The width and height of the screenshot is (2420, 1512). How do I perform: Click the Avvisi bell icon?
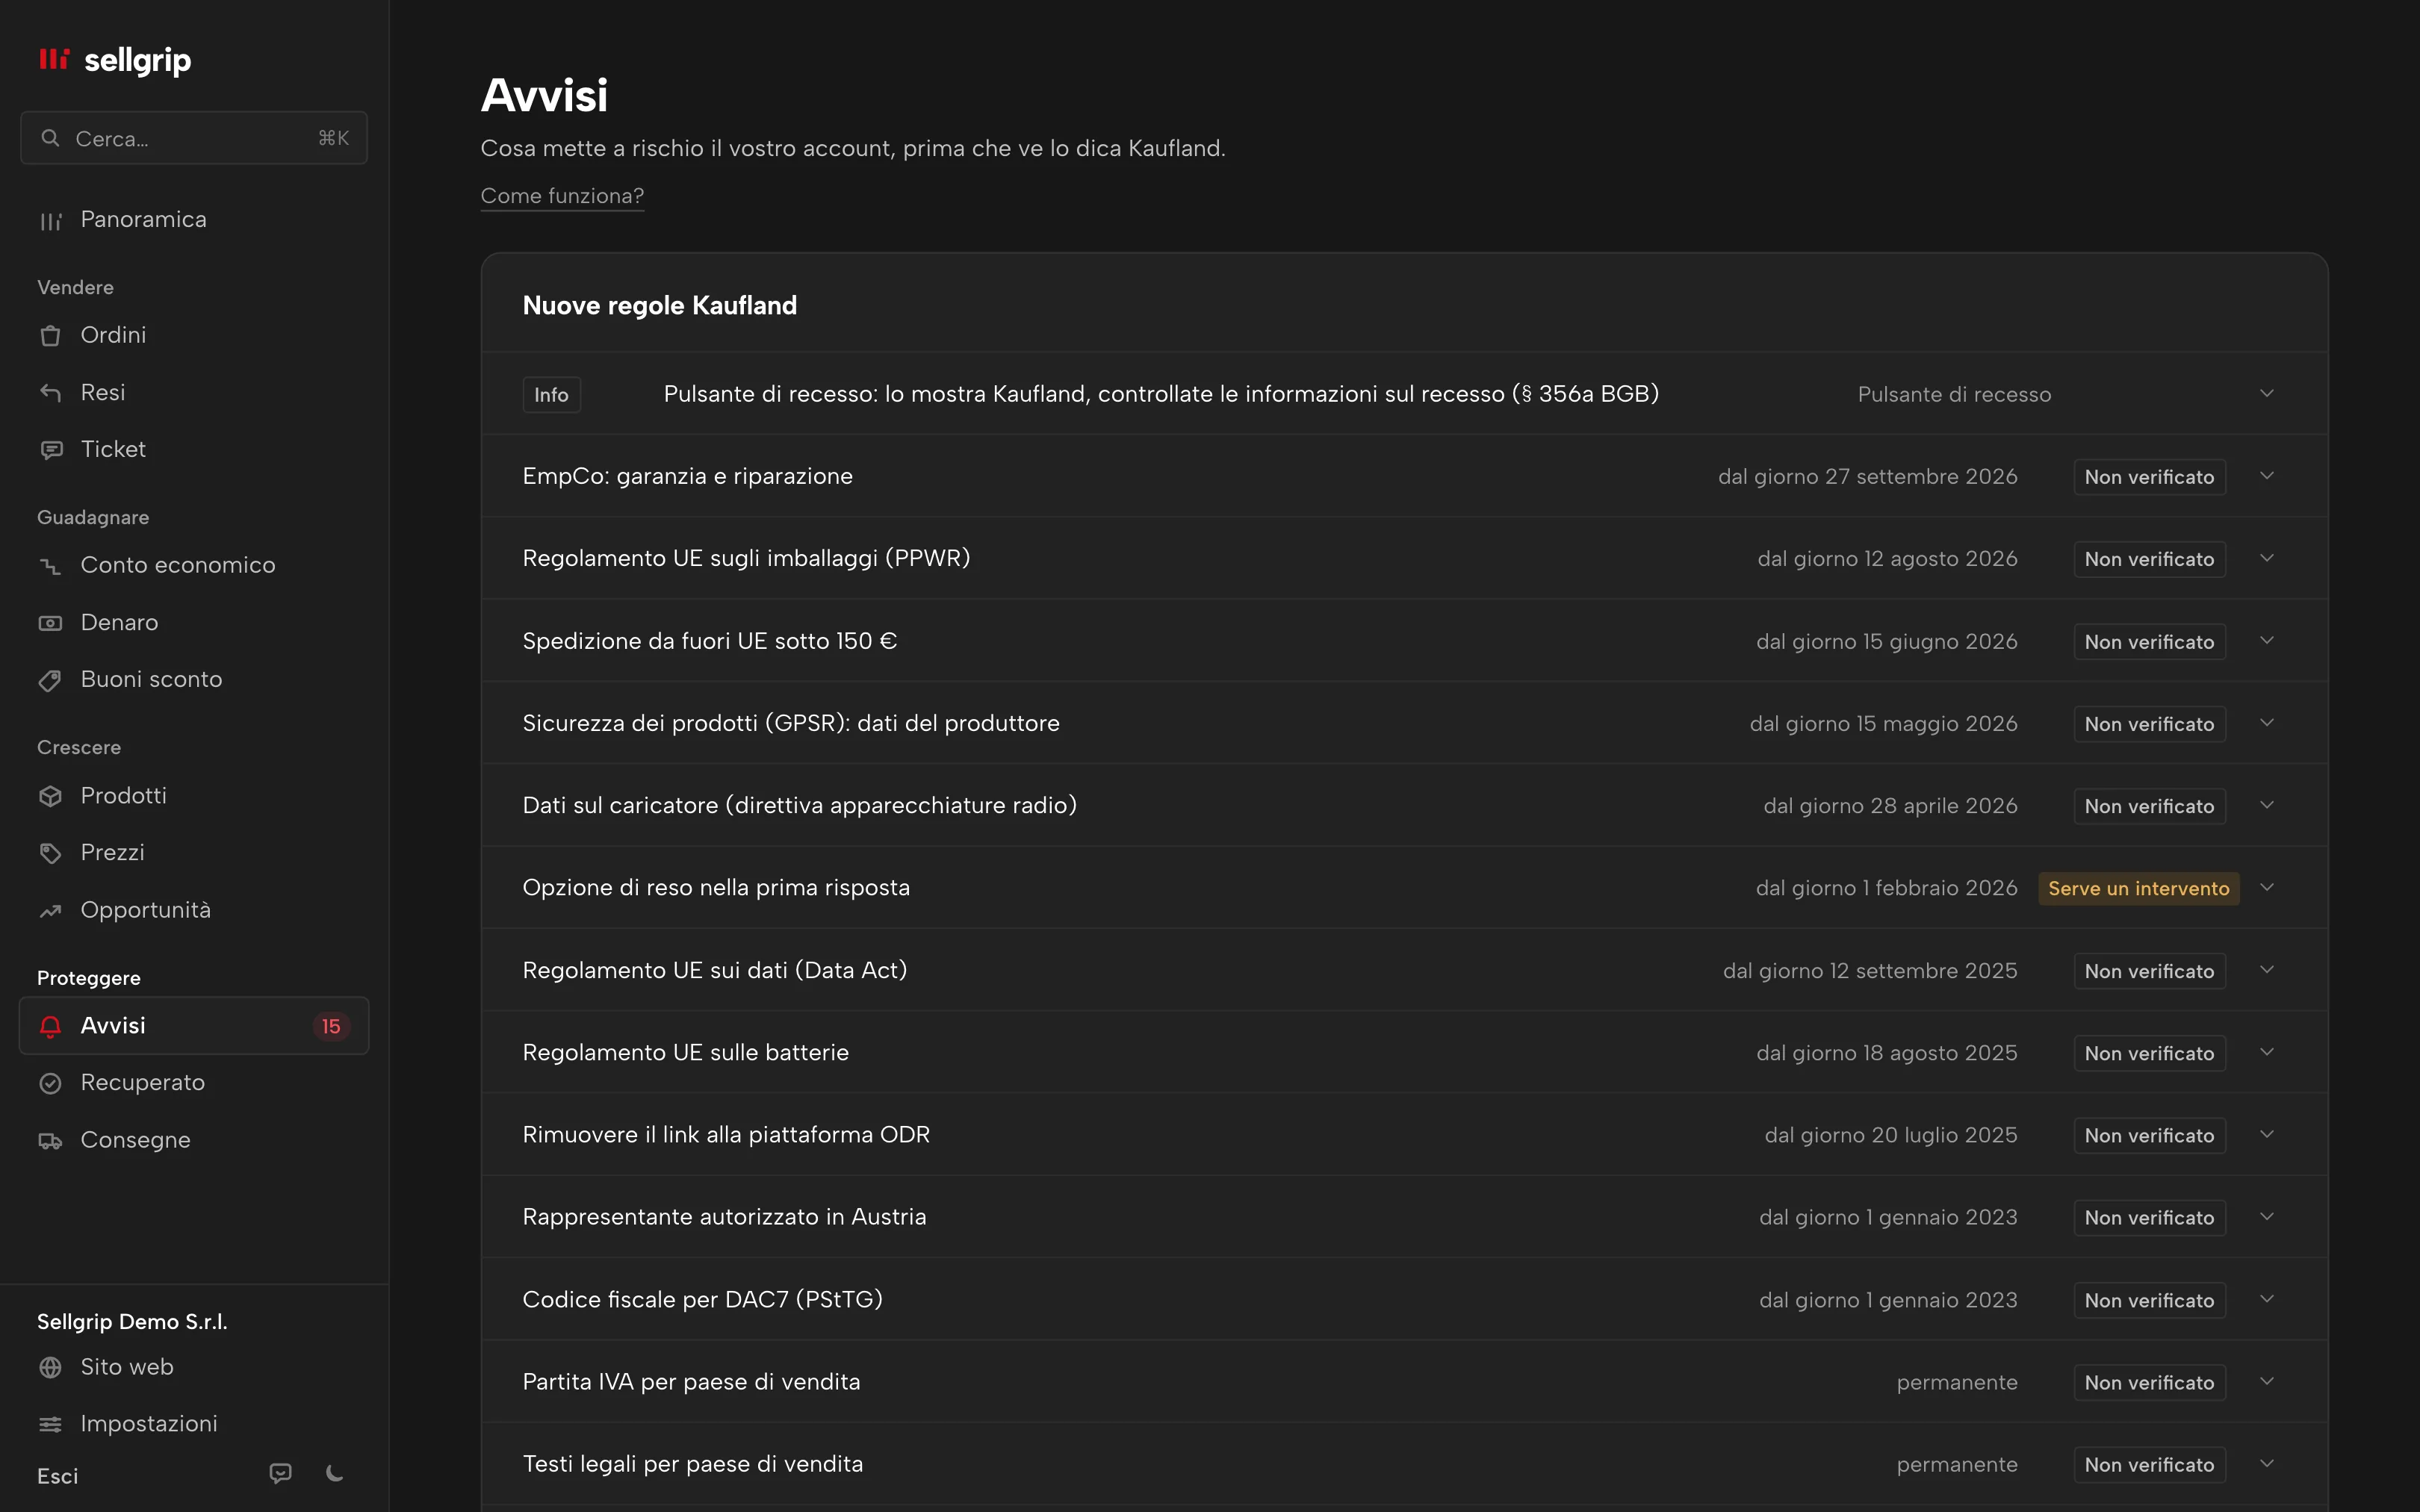50,1026
